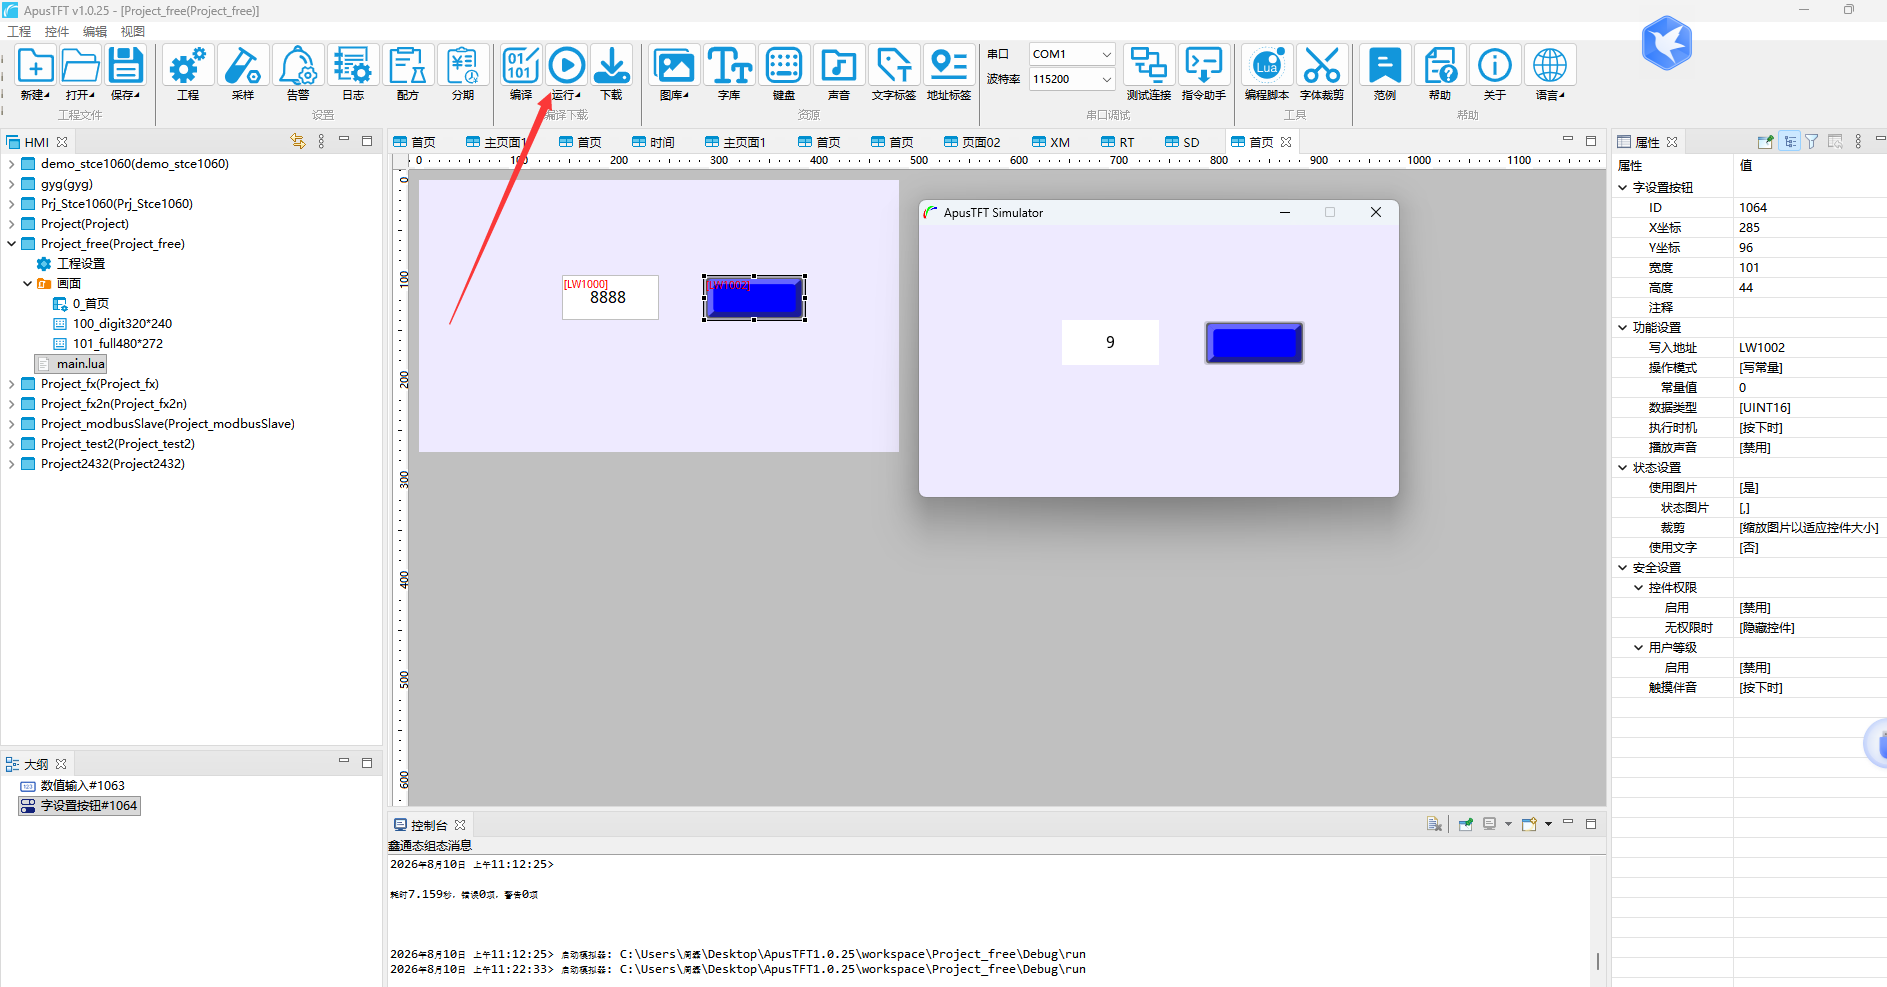Switch to the 时间 editor tab

(653, 143)
